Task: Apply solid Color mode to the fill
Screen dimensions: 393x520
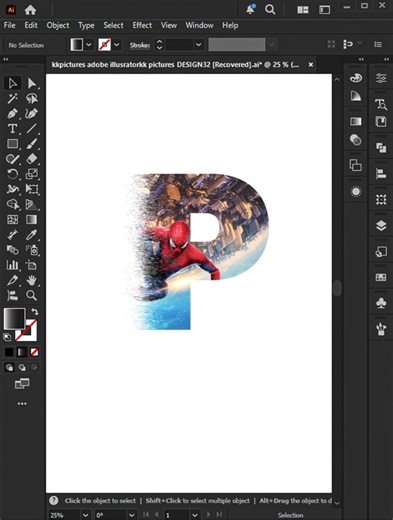Action: click(9, 352)
